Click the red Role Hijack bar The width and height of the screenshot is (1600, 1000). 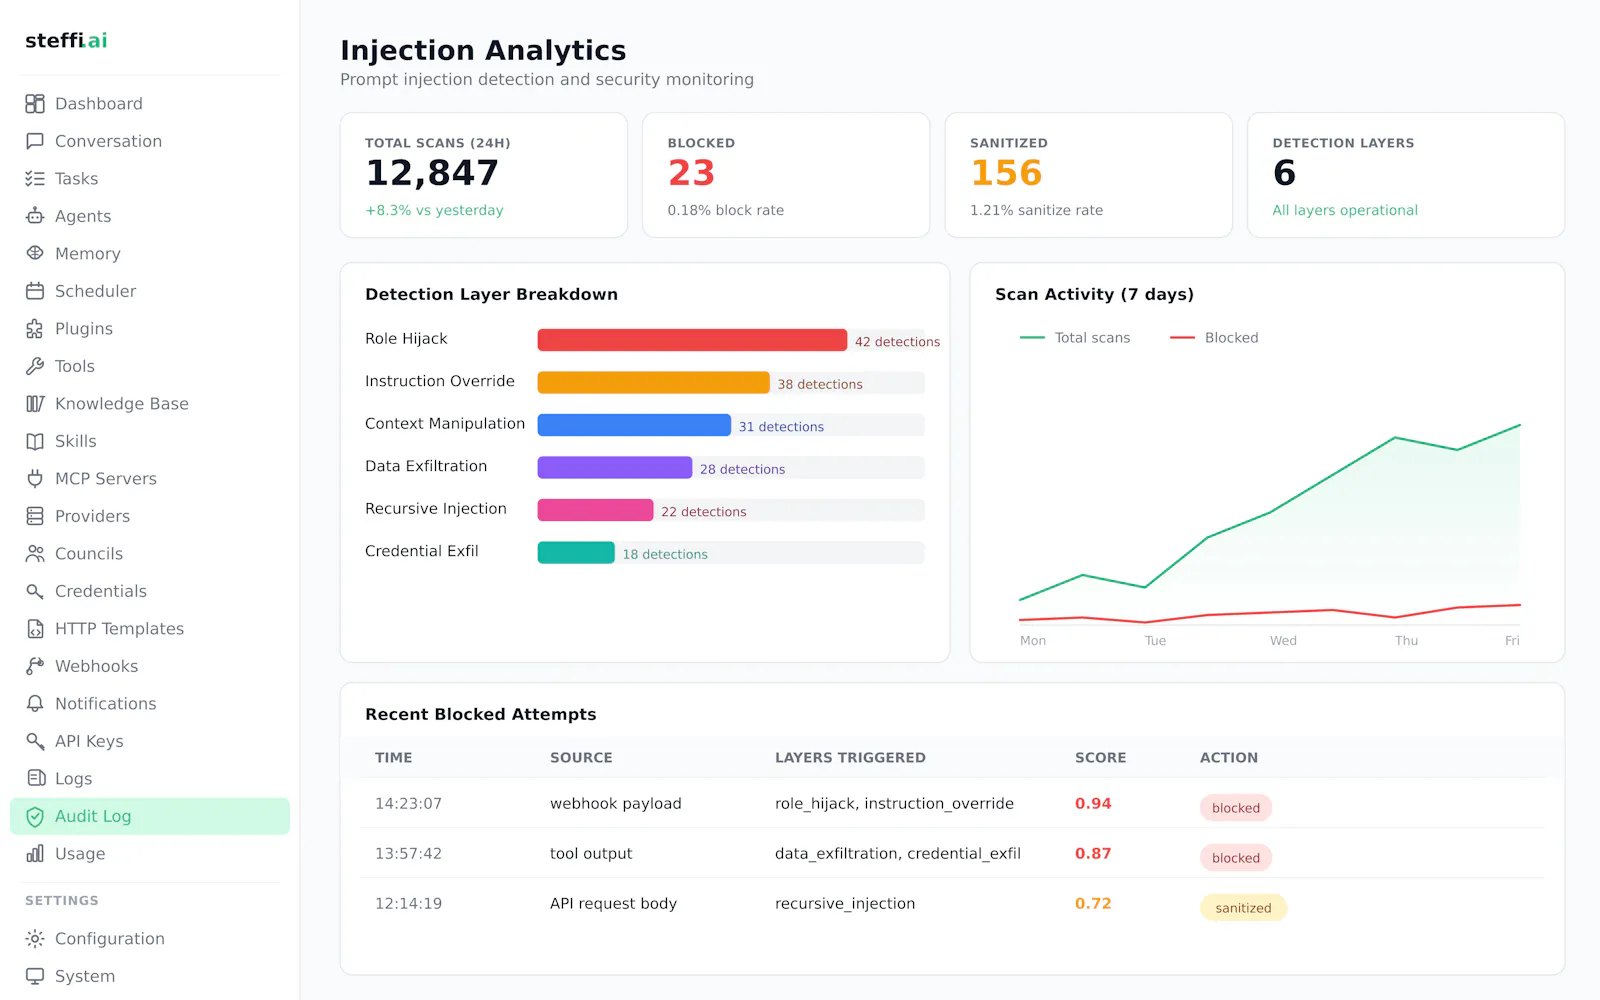coord(692,340)
